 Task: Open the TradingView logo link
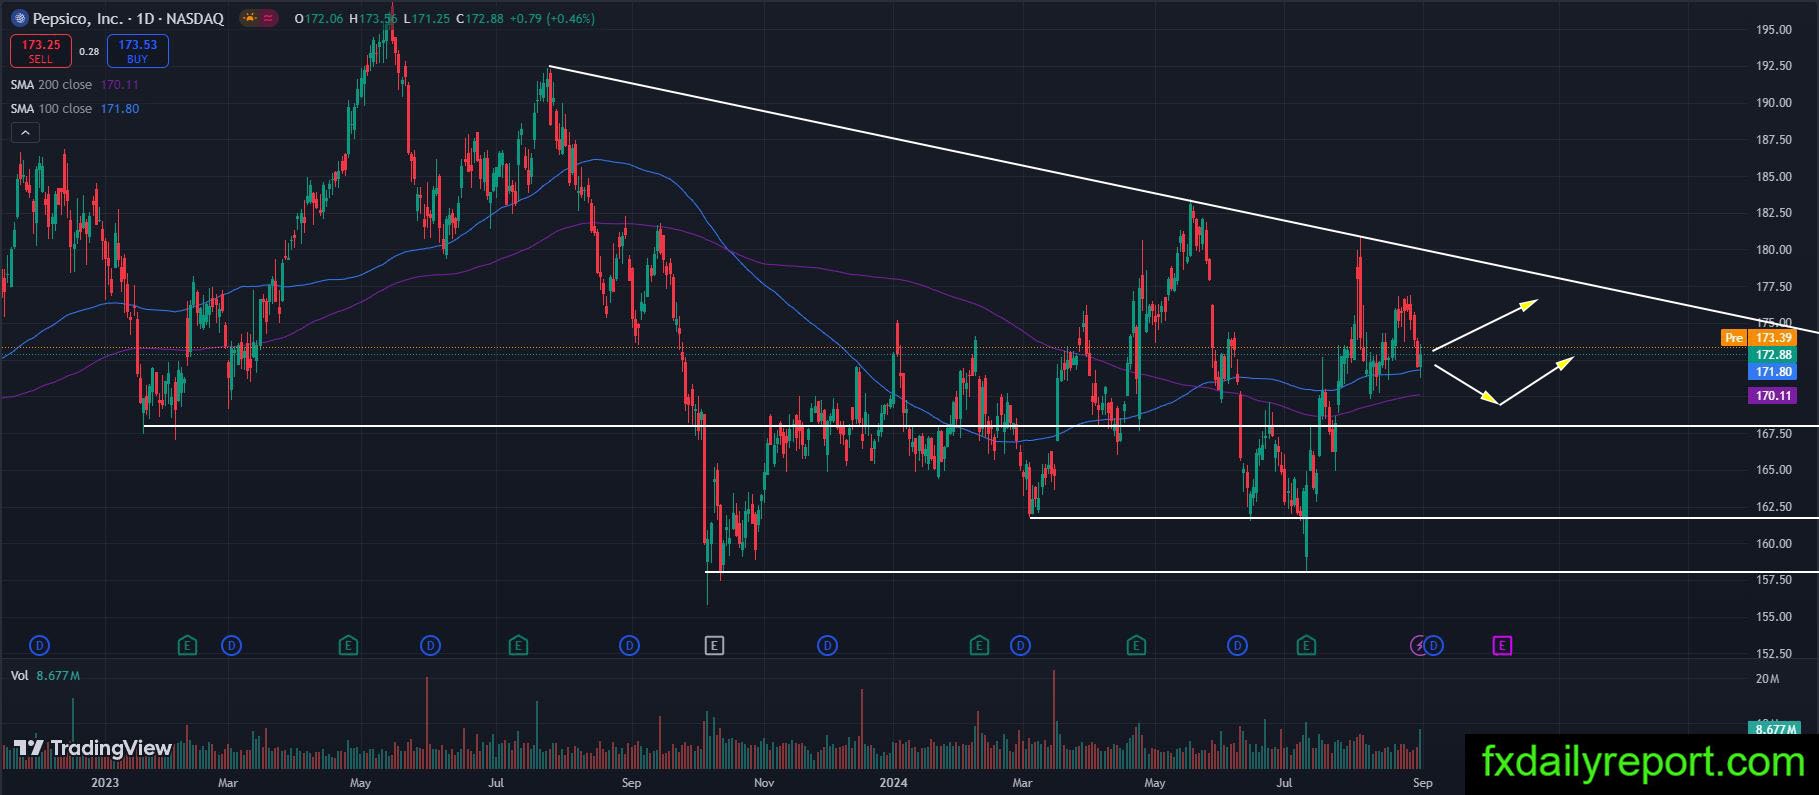tap(92, 748)
